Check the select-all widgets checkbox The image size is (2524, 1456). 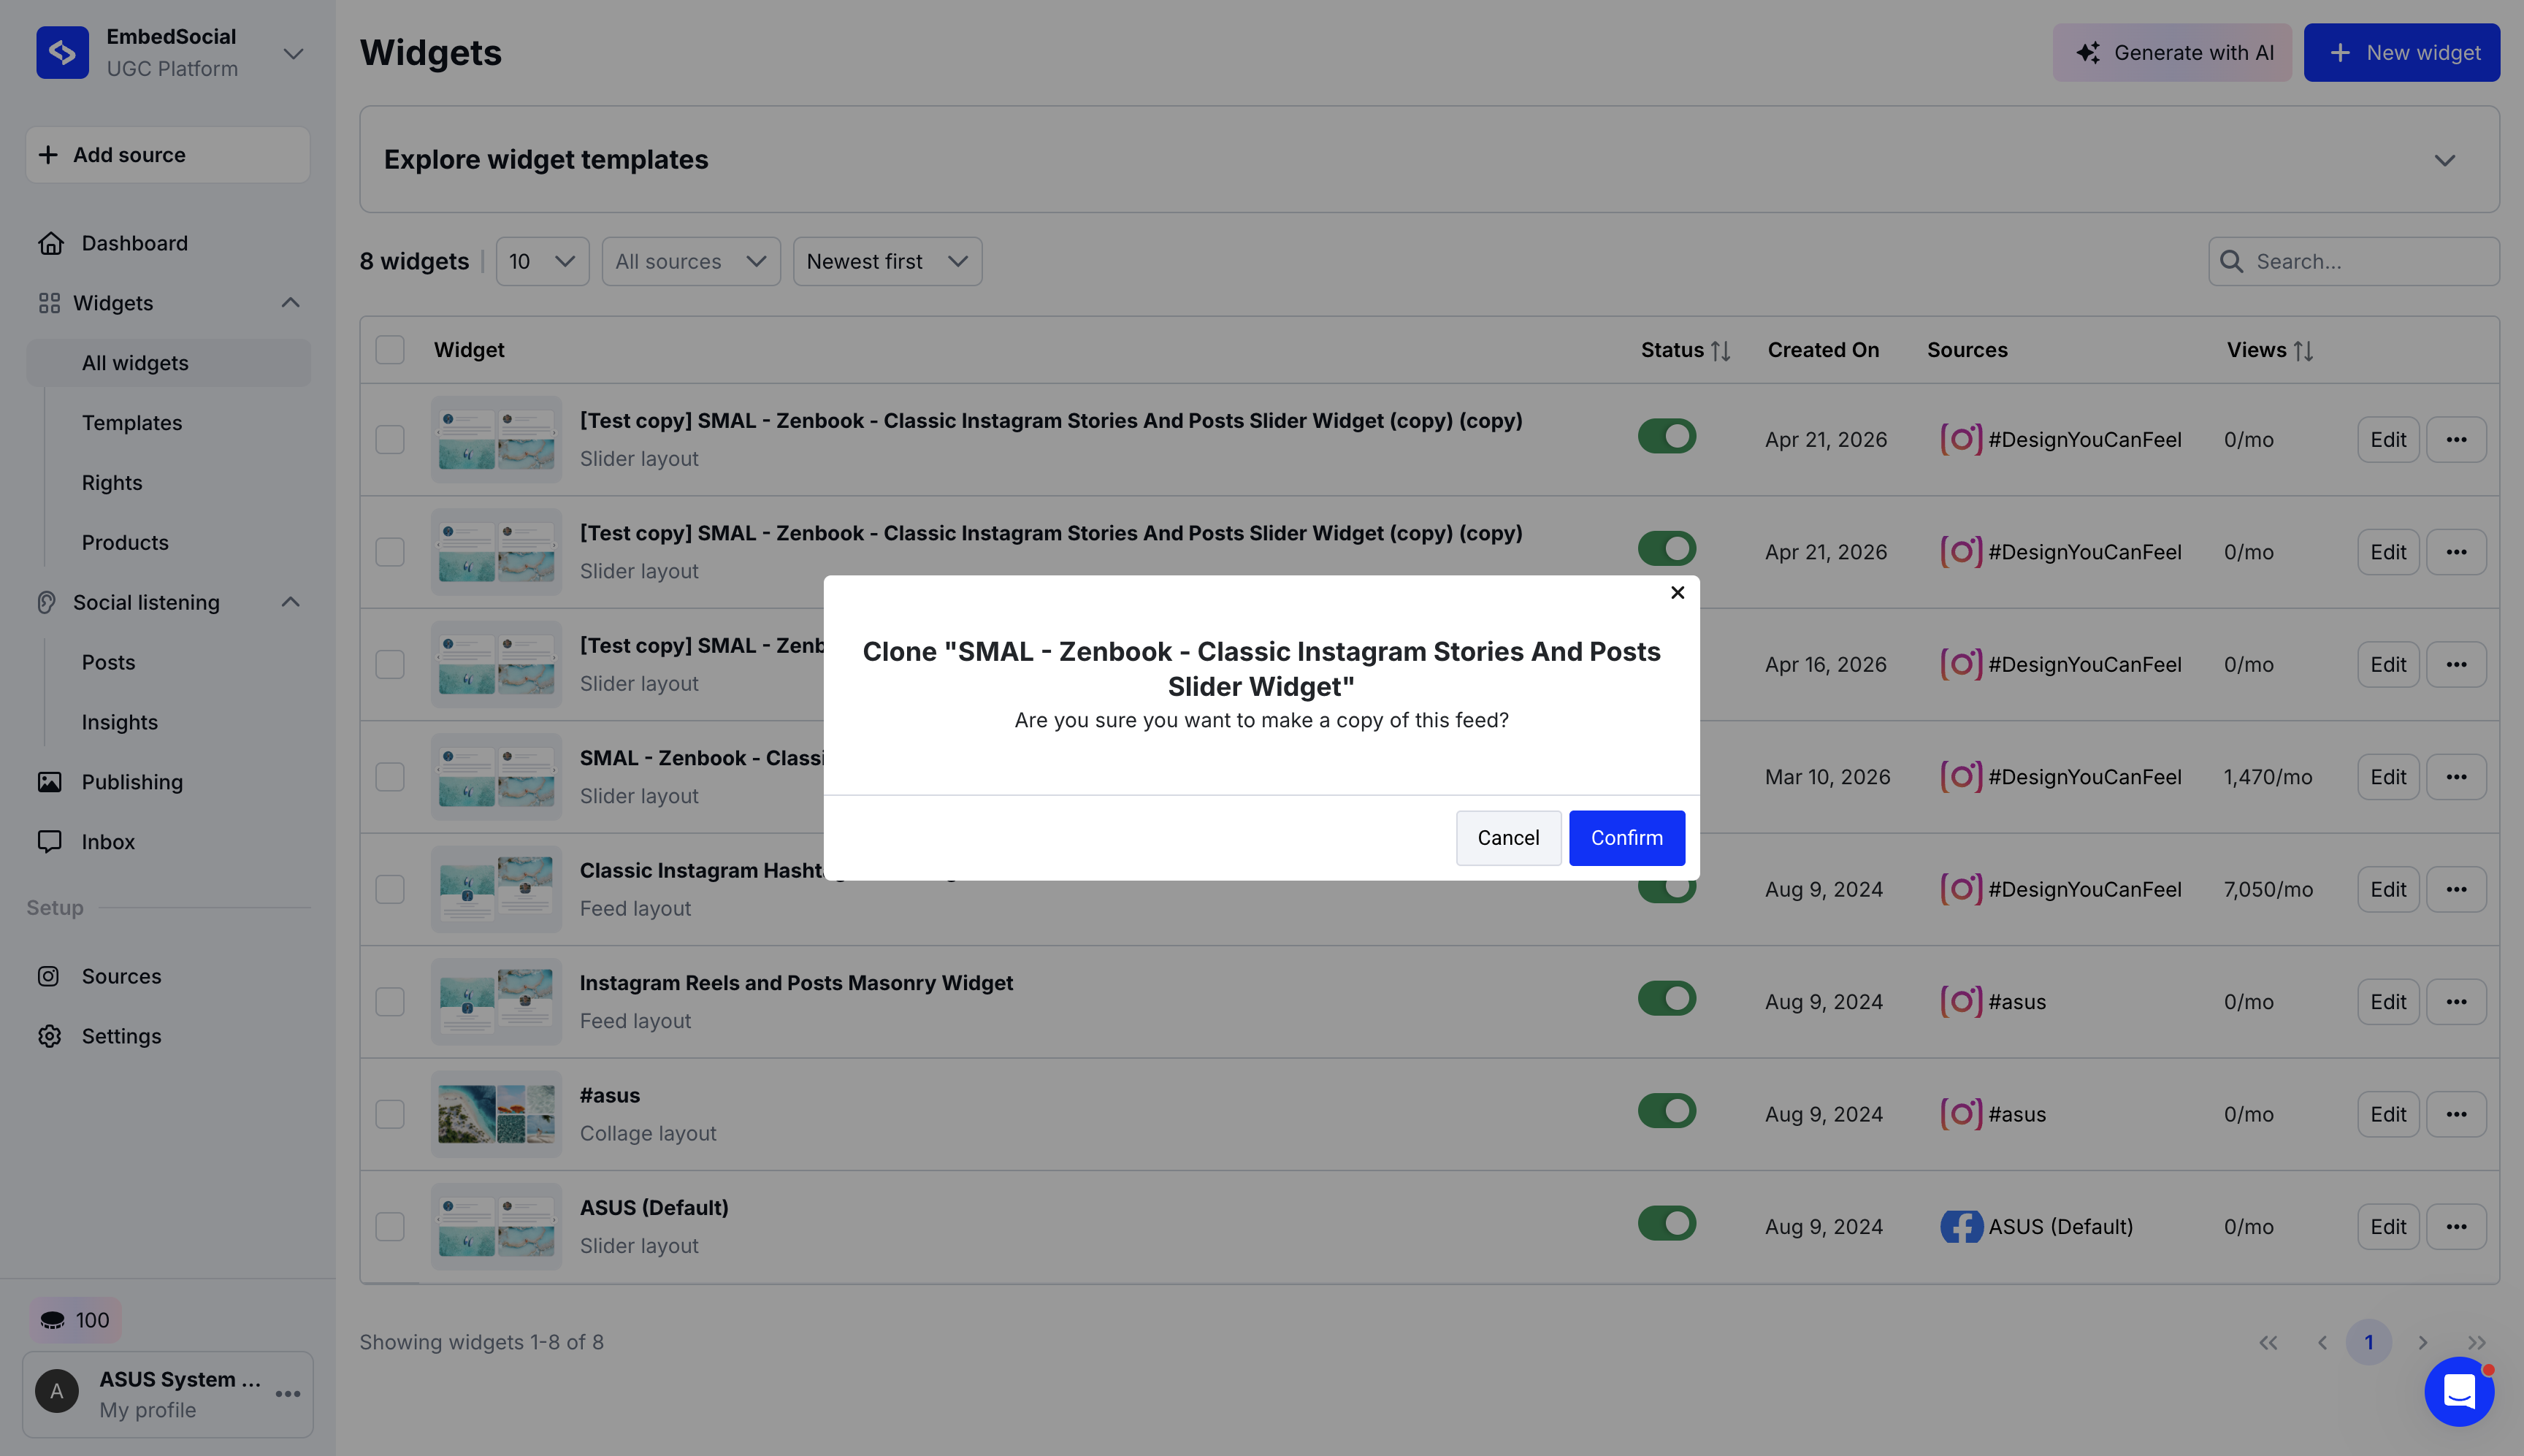390,350
